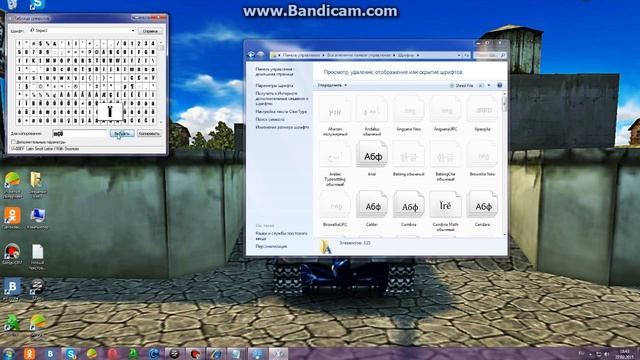Viewport: 640px width, 360px height.
Task: Open Text services and input language link
Action: pyautogui.click(x=281, y=236)
